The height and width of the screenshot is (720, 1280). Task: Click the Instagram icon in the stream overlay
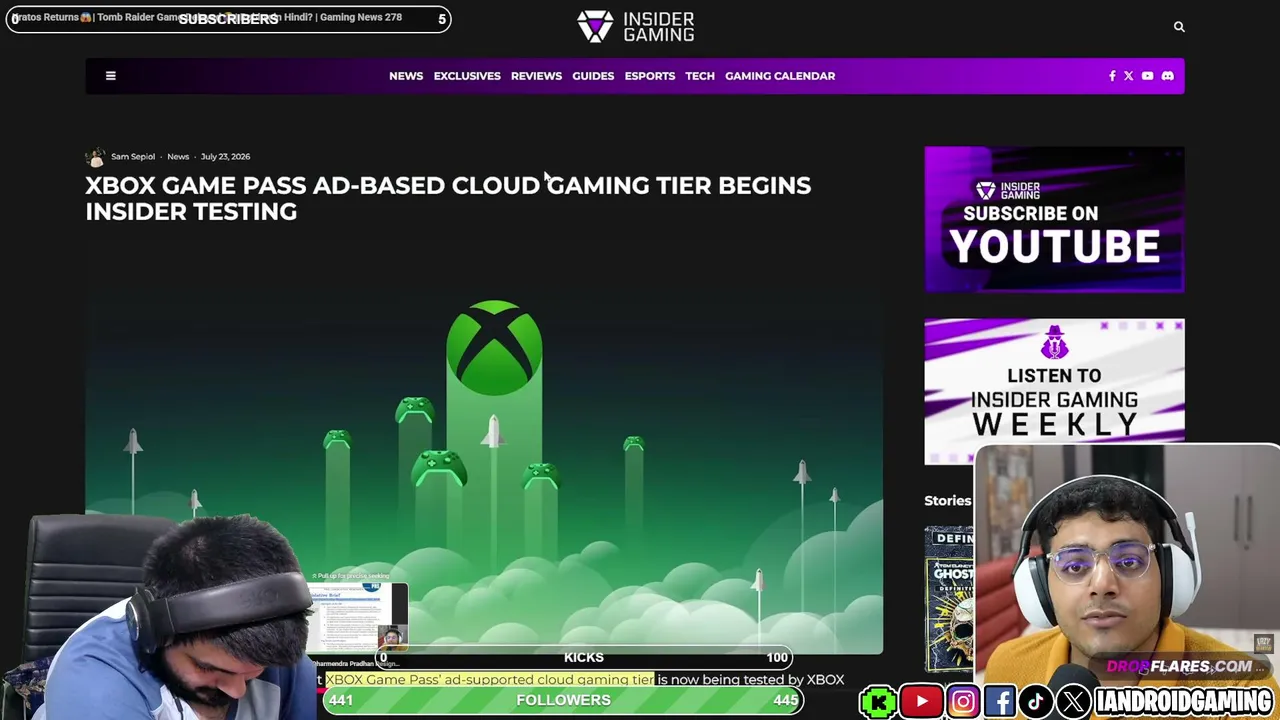pyautogui.click(x=963, y=702)
